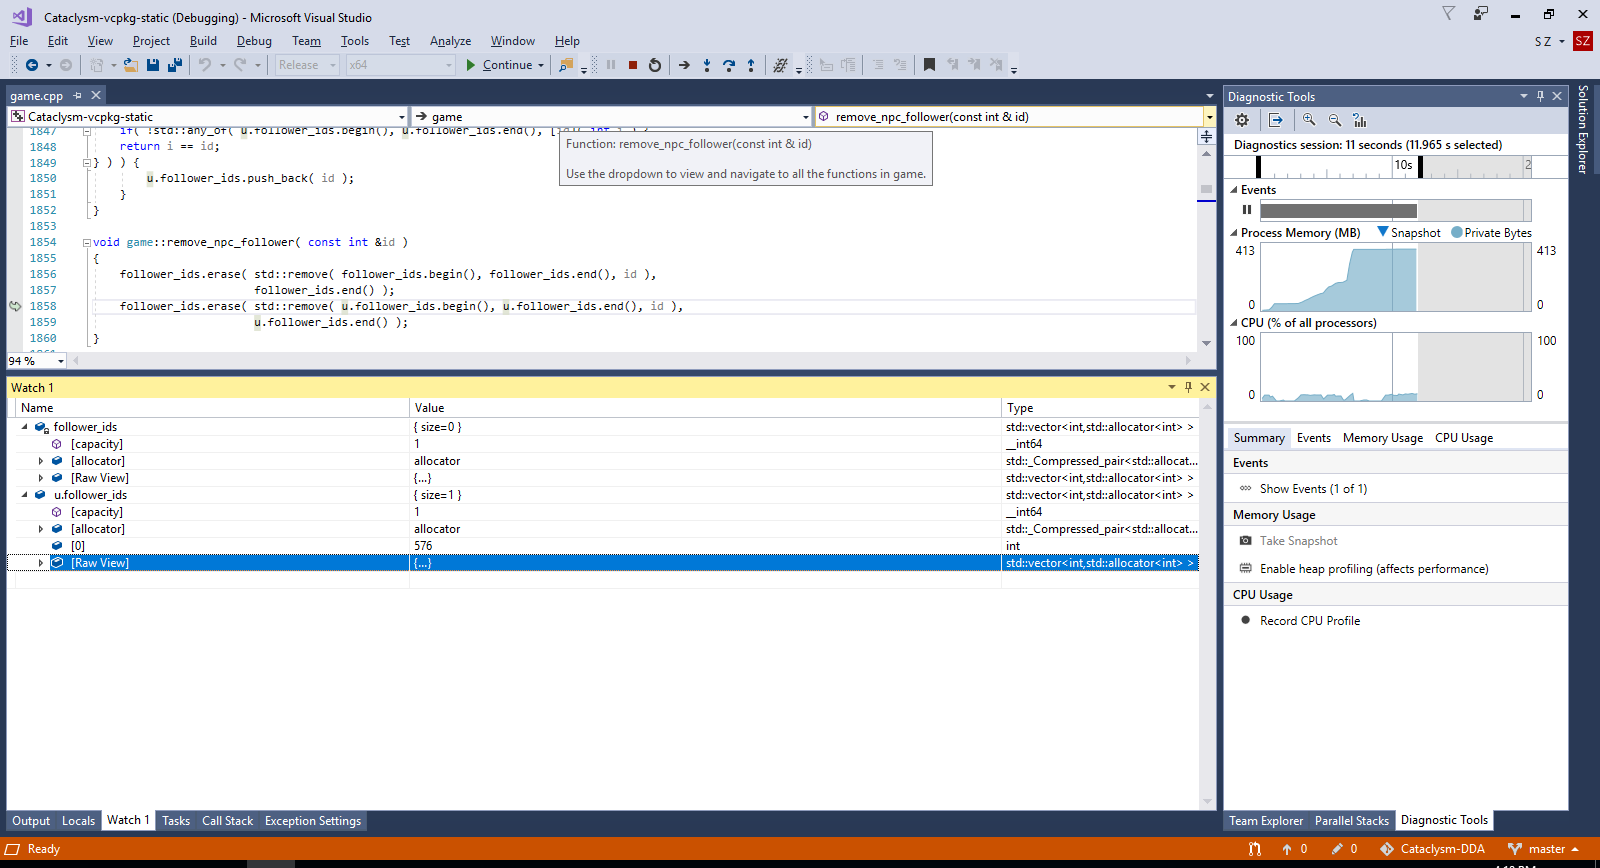
Task: Restart the debugging session
Action: pos(655,65)
